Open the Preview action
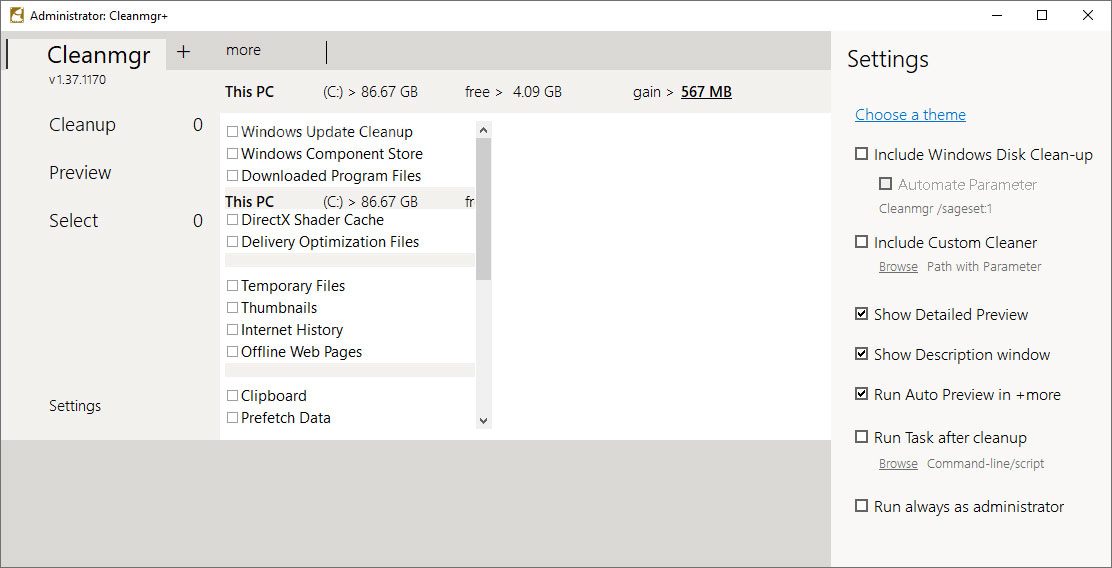This screenshot has height=568, width=1112. point(80,172)
